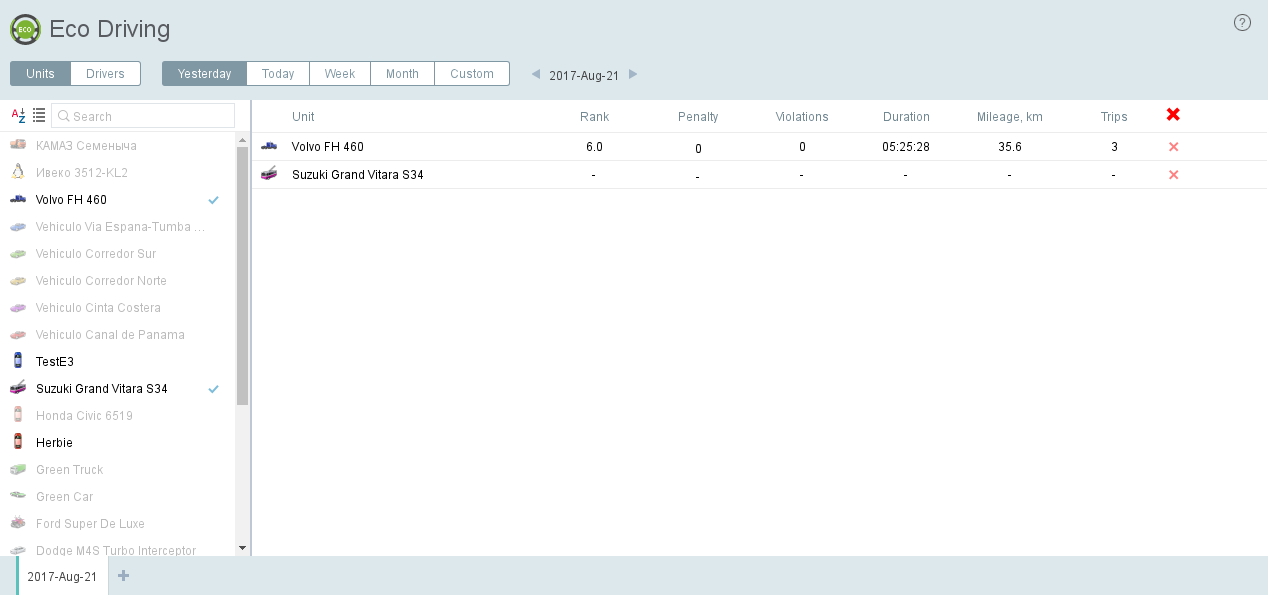Choose the Custom date range option

[471, 74]
